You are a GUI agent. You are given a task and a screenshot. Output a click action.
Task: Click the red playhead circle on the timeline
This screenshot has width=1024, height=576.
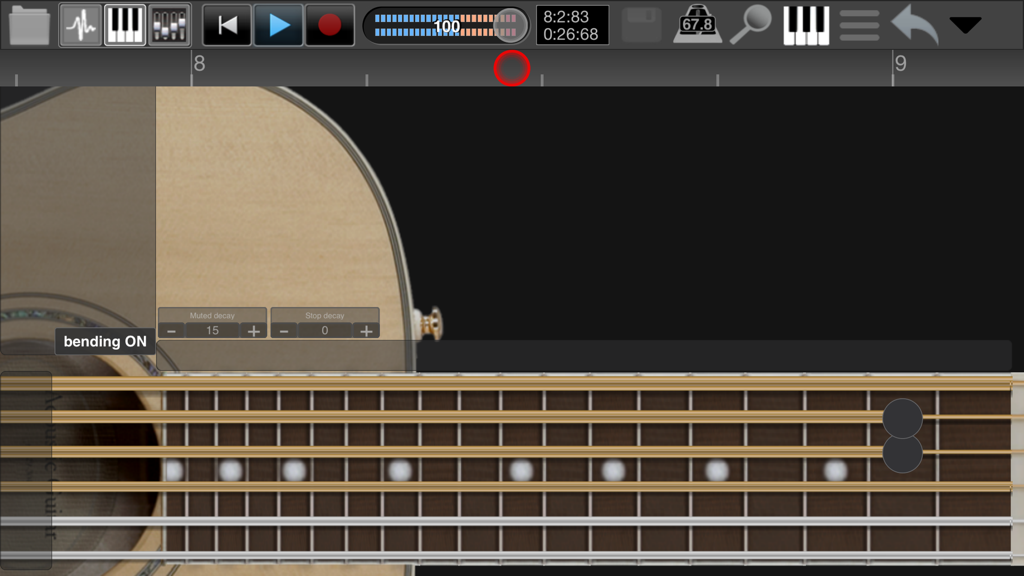coord(511,68)
